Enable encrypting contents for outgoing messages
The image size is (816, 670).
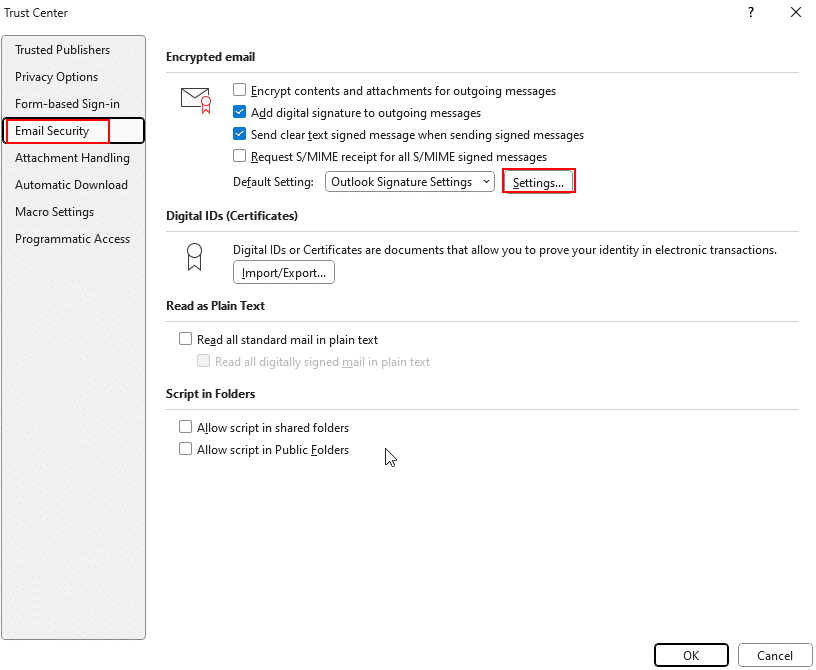coord(239,90)
